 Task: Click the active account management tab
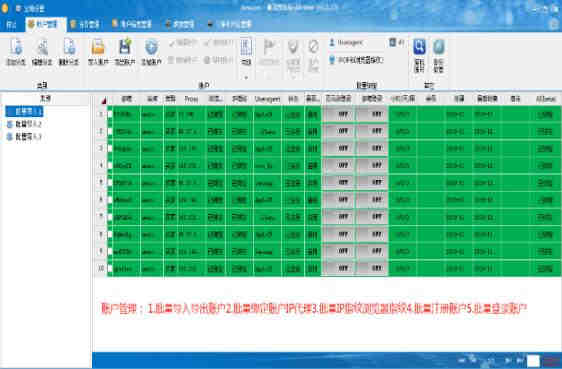pos(46,24)
